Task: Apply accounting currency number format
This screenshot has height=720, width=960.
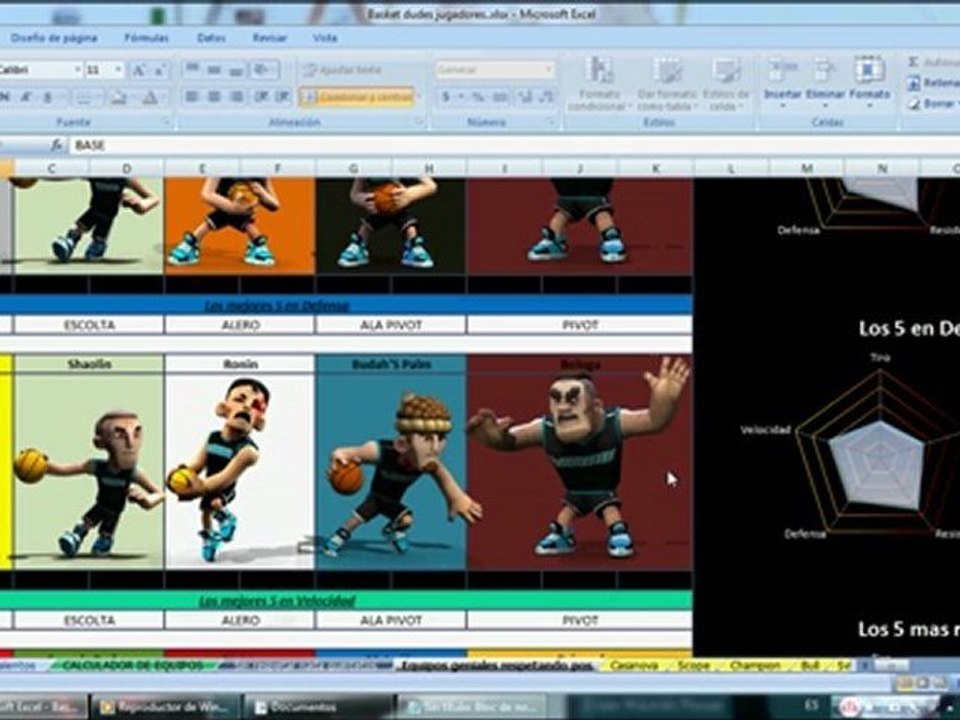Action: [446, 97]
